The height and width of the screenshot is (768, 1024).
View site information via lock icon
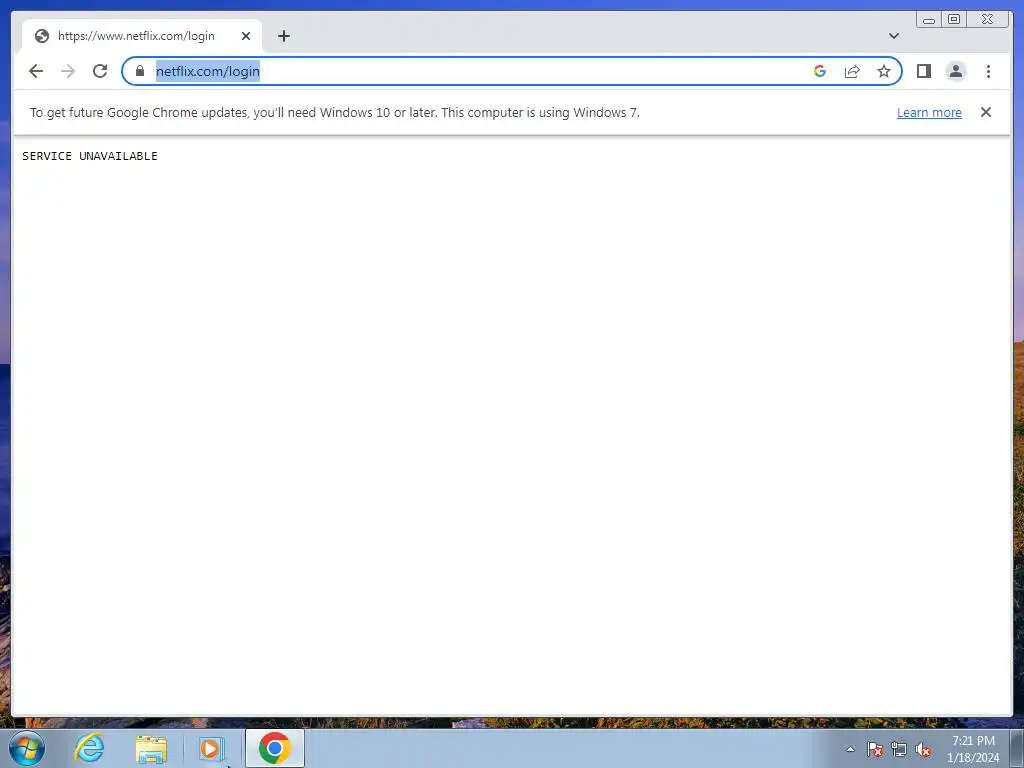(140, 71)
